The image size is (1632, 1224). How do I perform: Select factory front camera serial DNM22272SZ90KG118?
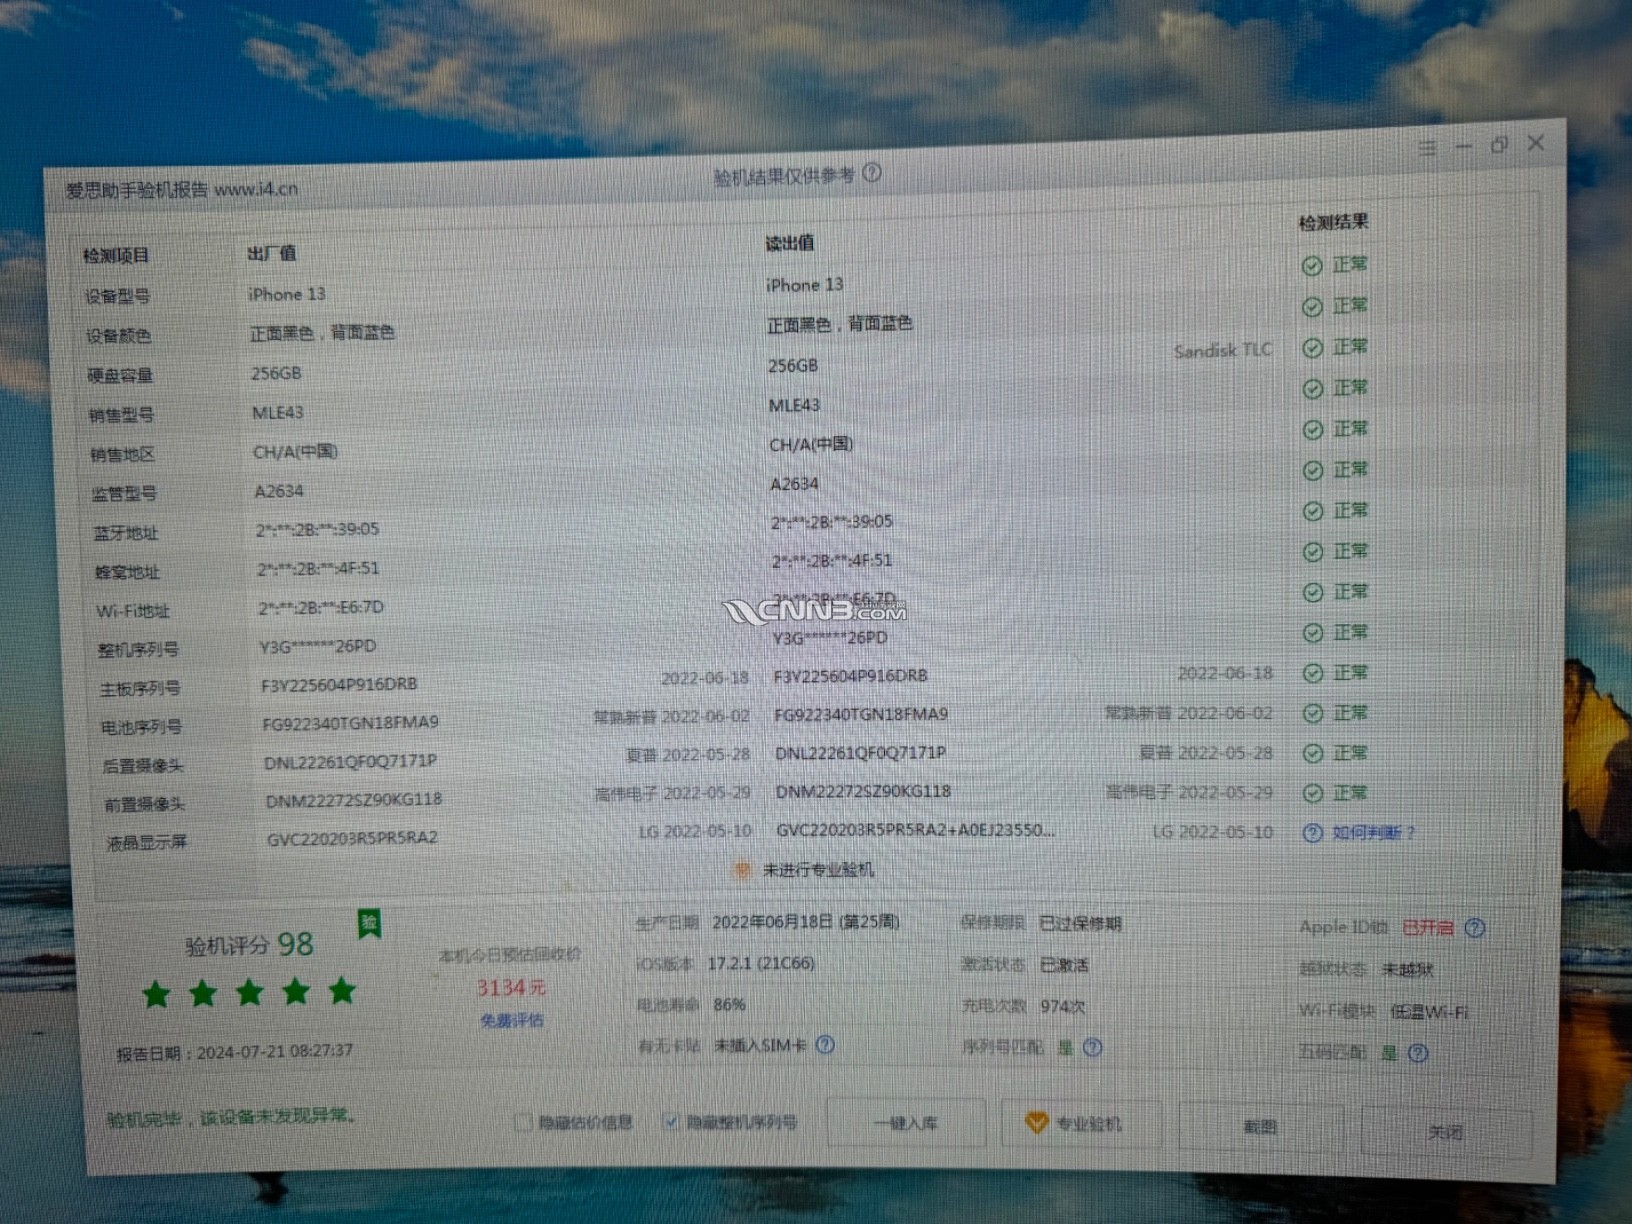click(354, 800)
